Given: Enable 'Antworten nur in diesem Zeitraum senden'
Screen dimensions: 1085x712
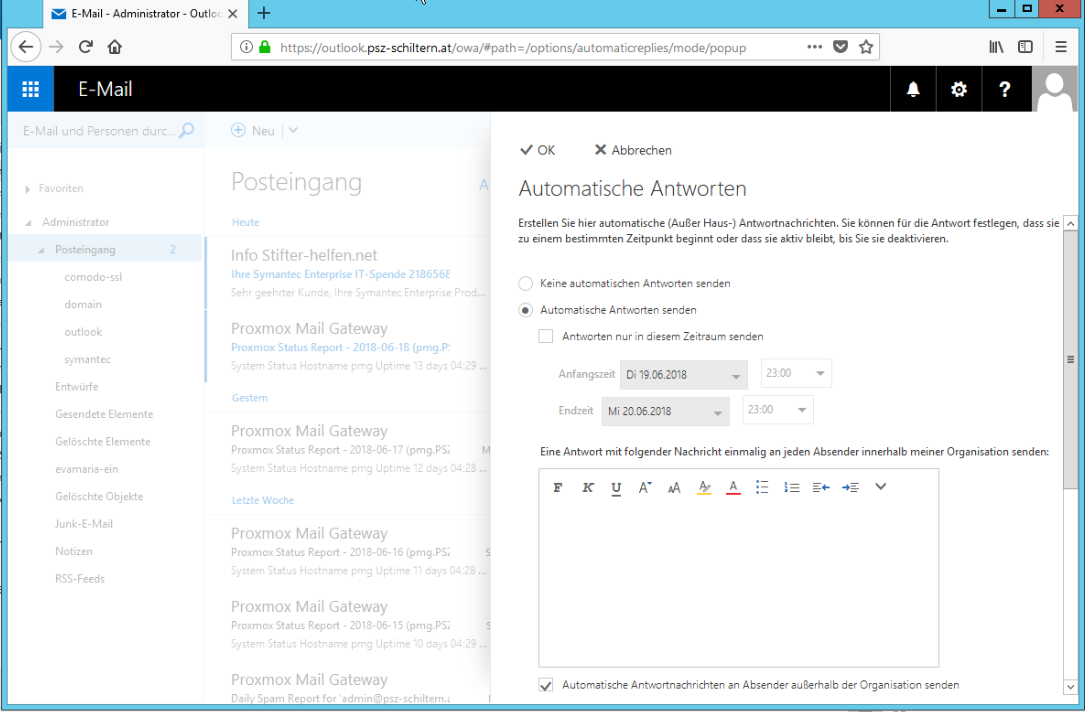Looking at the screenshot, I should (x=546, y=337).
